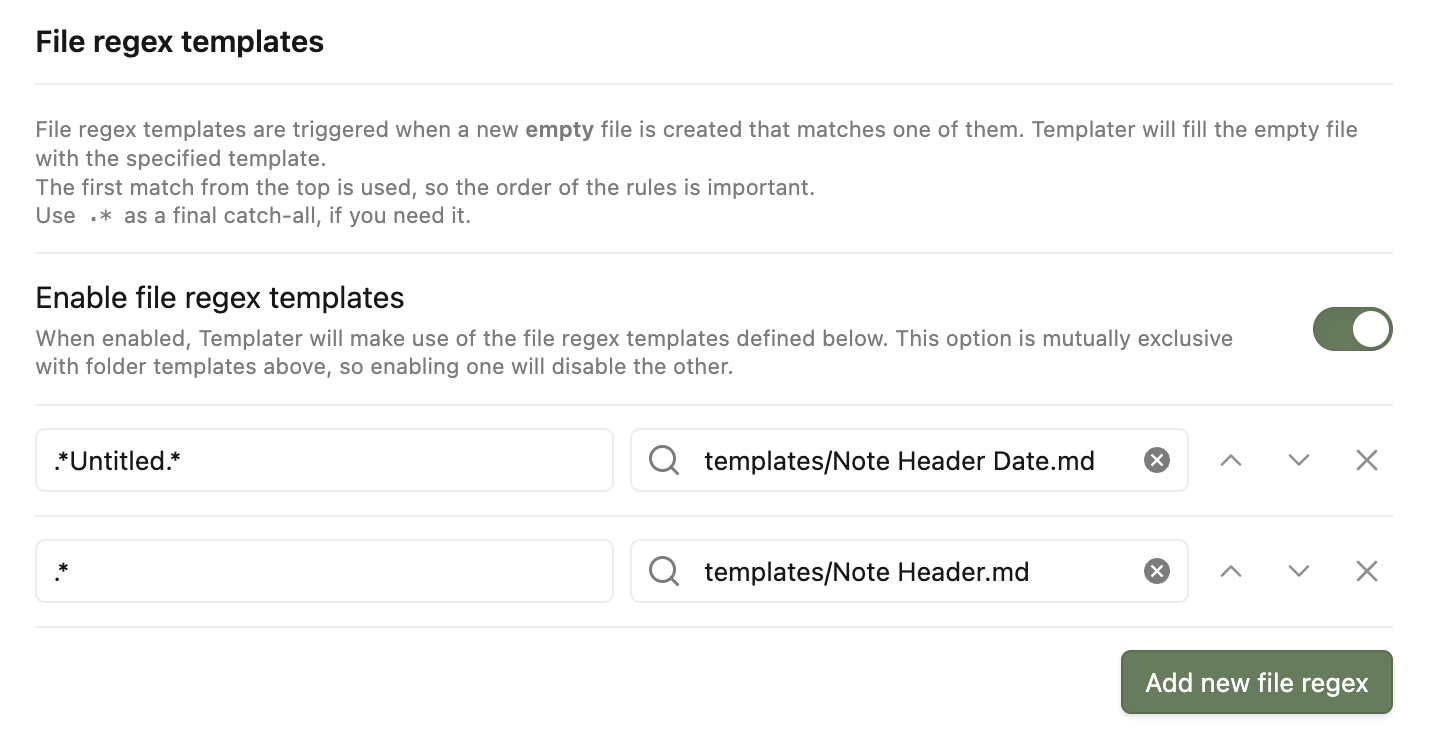Move the .* catch-all rule up
Image resolution: width=1446 pixels, height=740 pixels.
1231,571
